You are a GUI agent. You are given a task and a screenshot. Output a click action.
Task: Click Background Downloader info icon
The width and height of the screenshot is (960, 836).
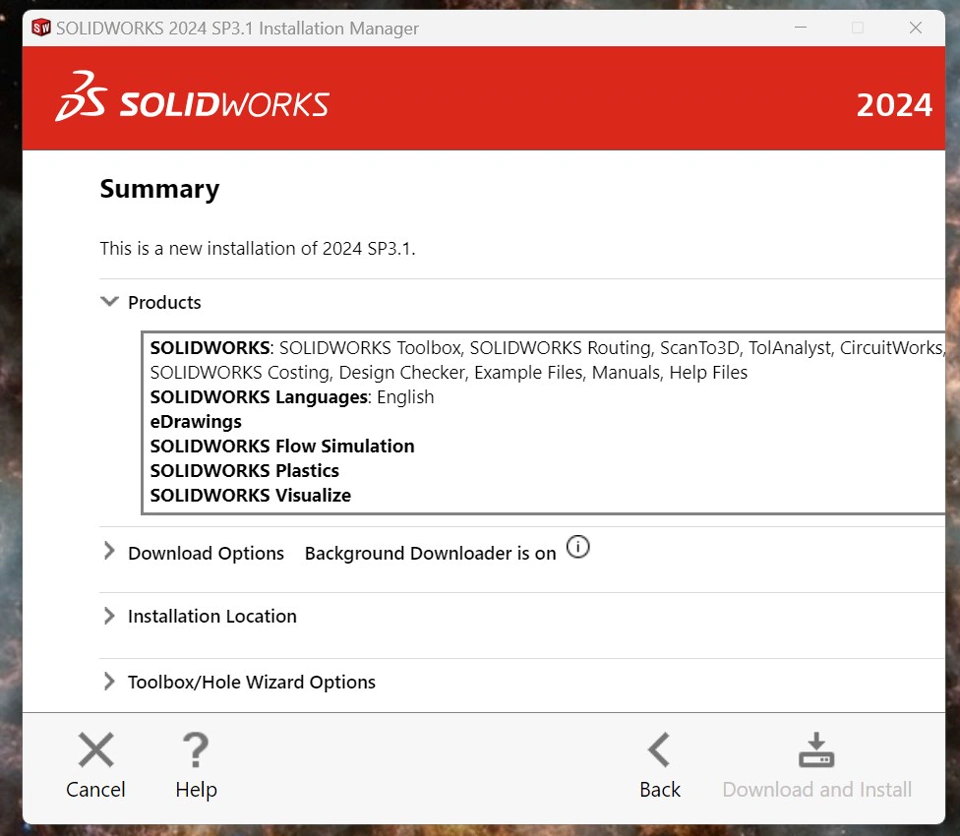[577, 547]
